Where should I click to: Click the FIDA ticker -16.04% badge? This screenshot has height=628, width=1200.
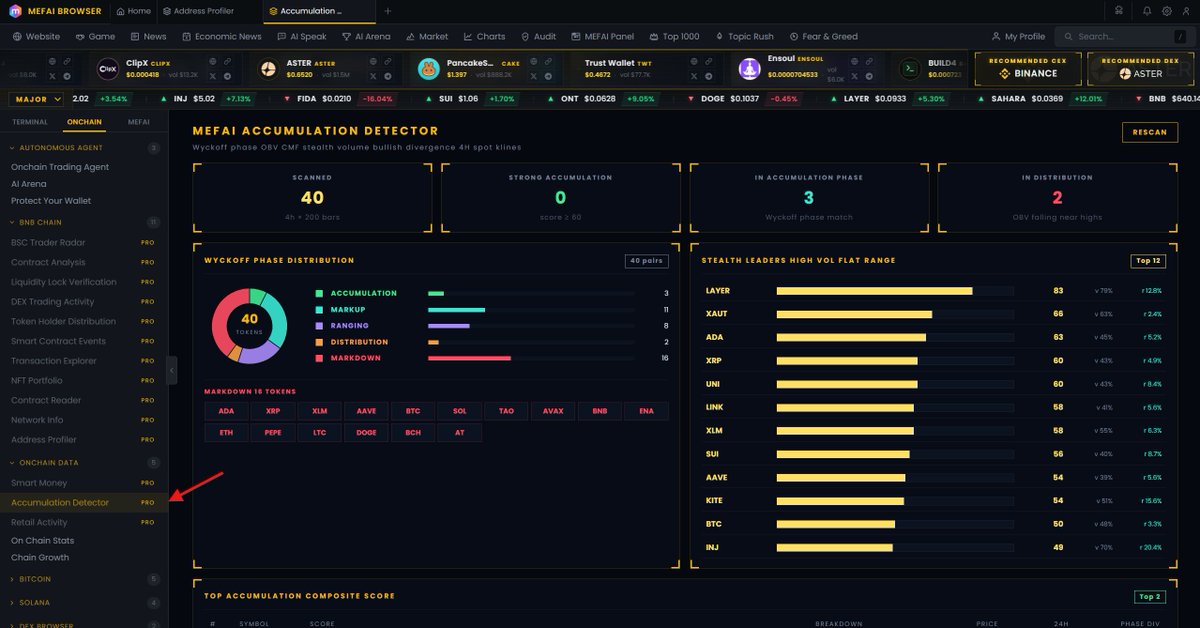(x=376, y=99)
